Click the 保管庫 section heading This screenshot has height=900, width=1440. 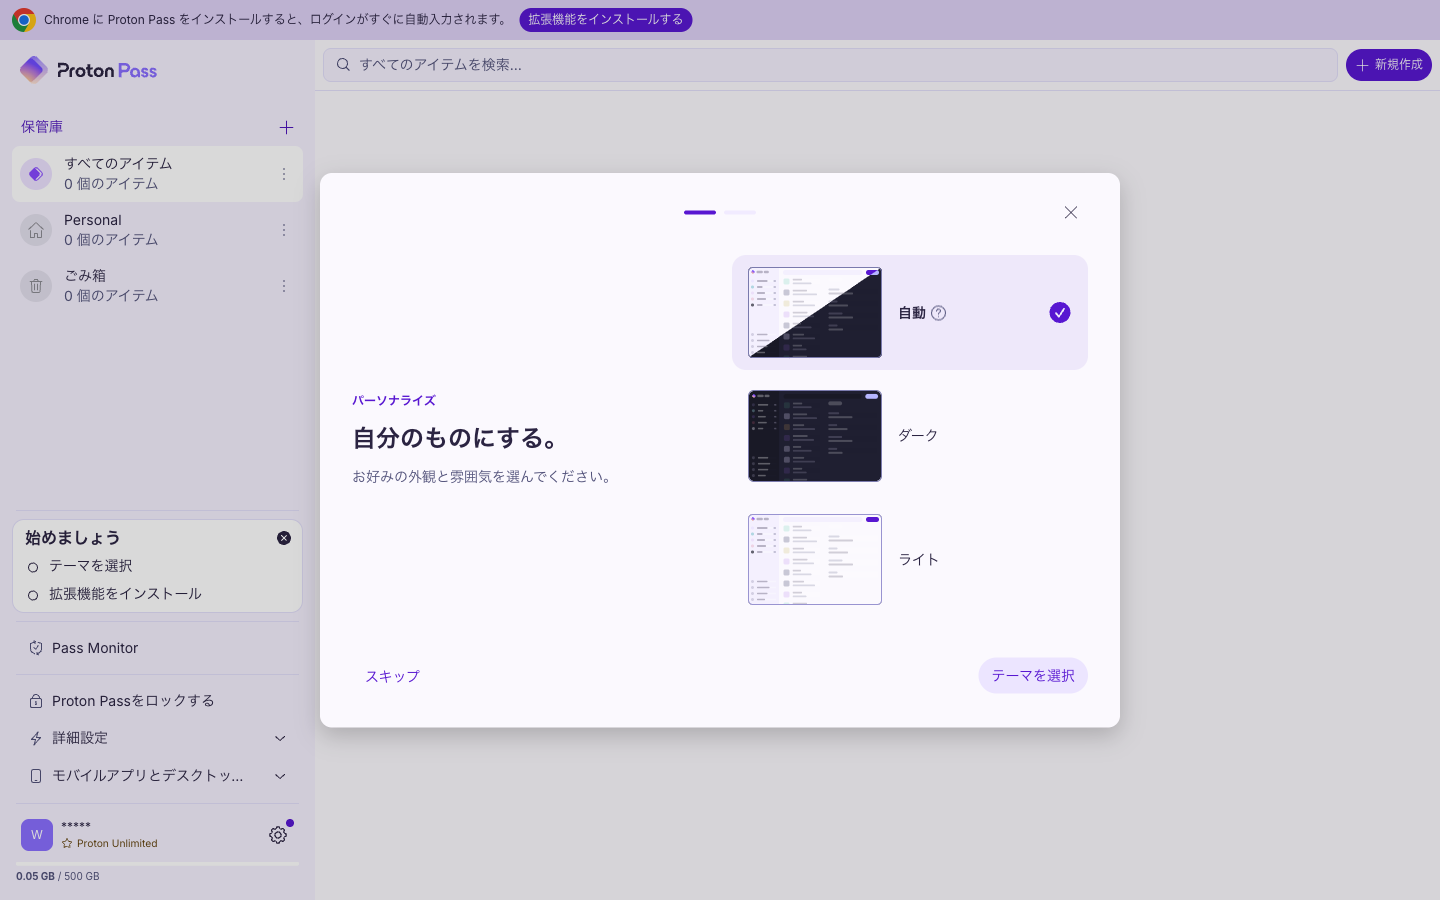pyautogui.click(x=42, y=127)
